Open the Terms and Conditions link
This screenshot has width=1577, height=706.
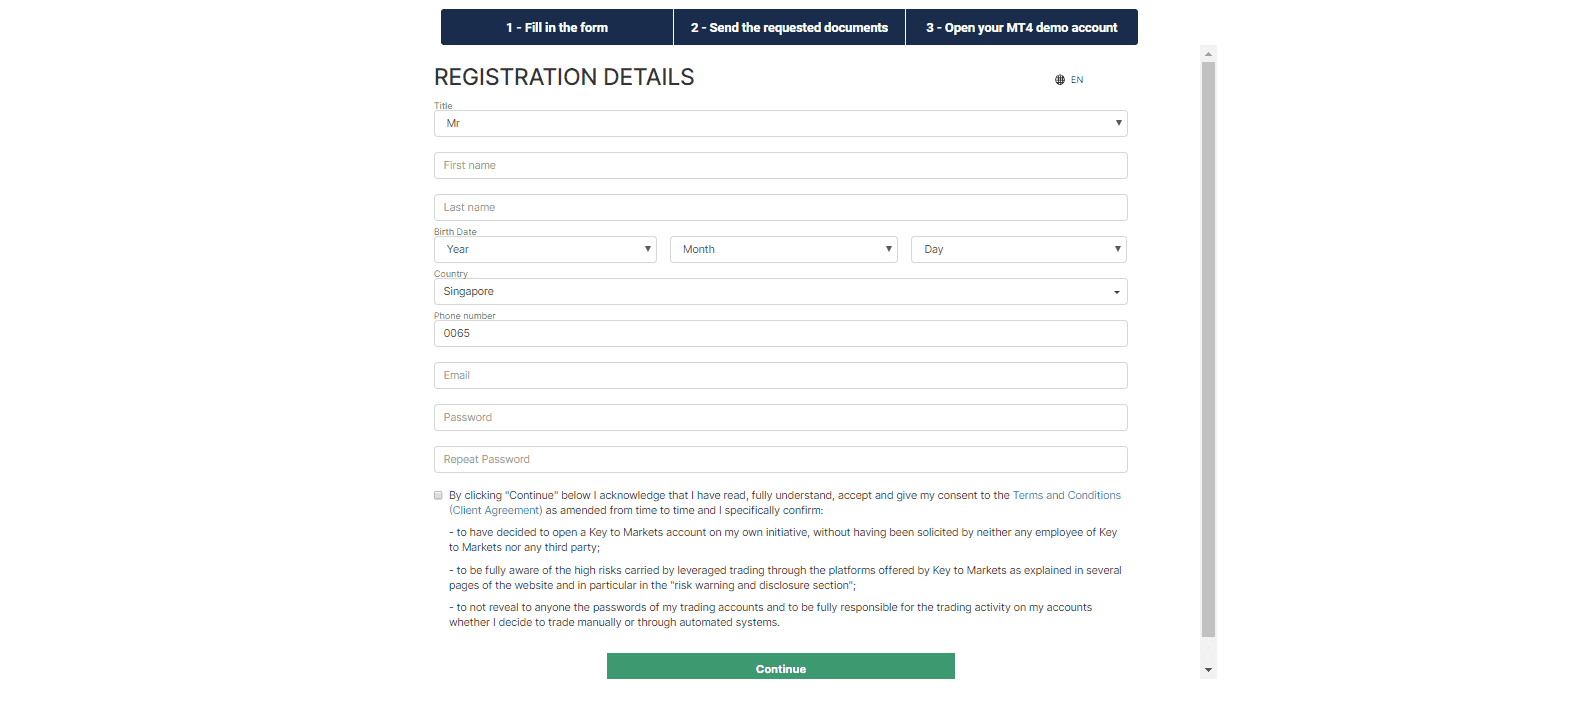[x=1066, y=494]
